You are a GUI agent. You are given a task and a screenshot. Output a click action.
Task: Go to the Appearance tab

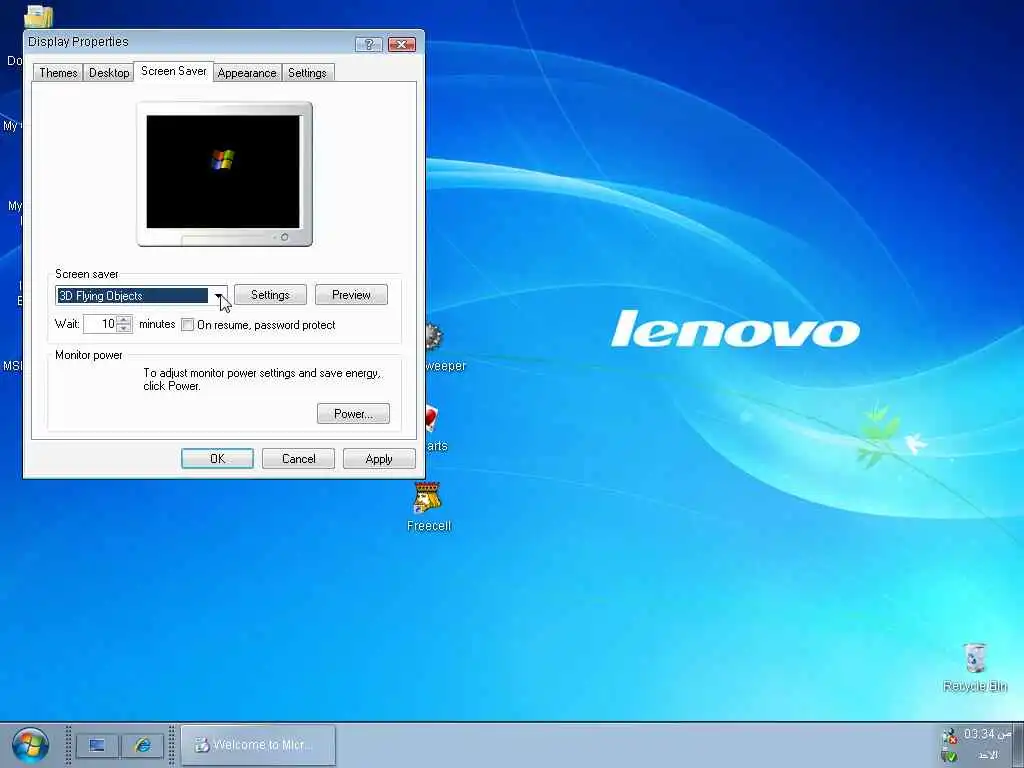[x=247, y=72]
